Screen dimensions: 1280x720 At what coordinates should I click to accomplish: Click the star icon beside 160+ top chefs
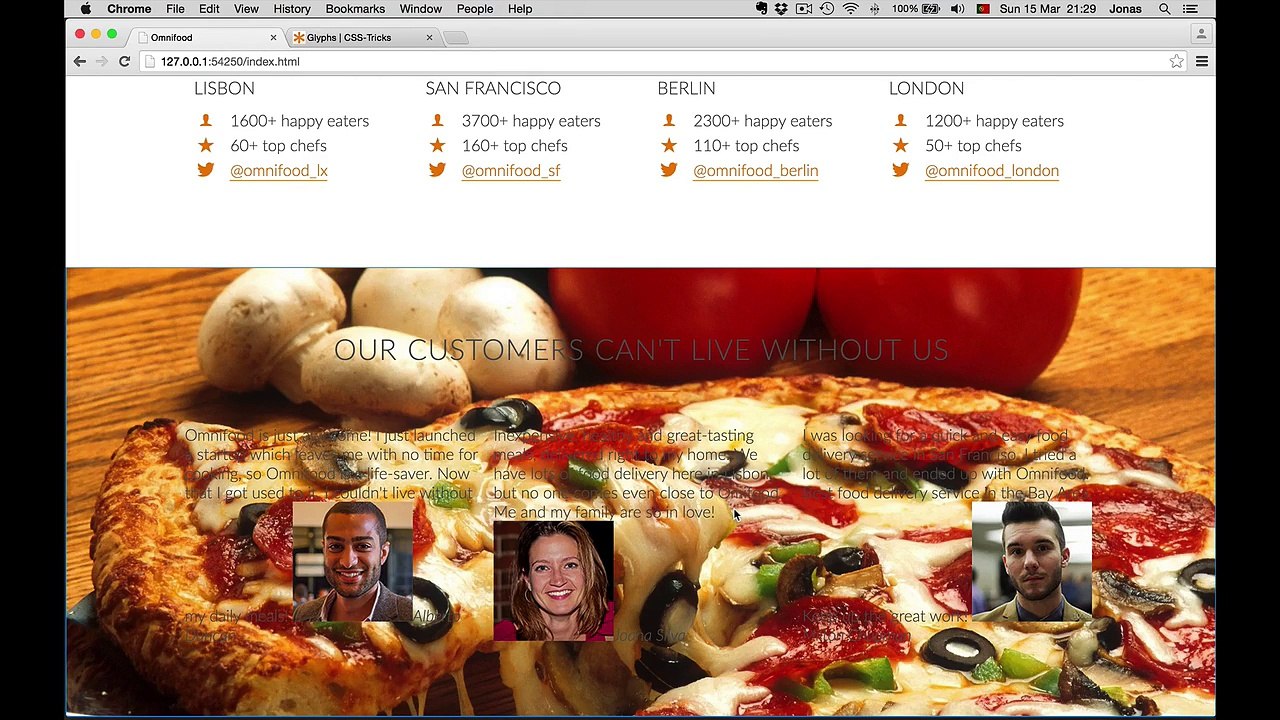[437, 145]
